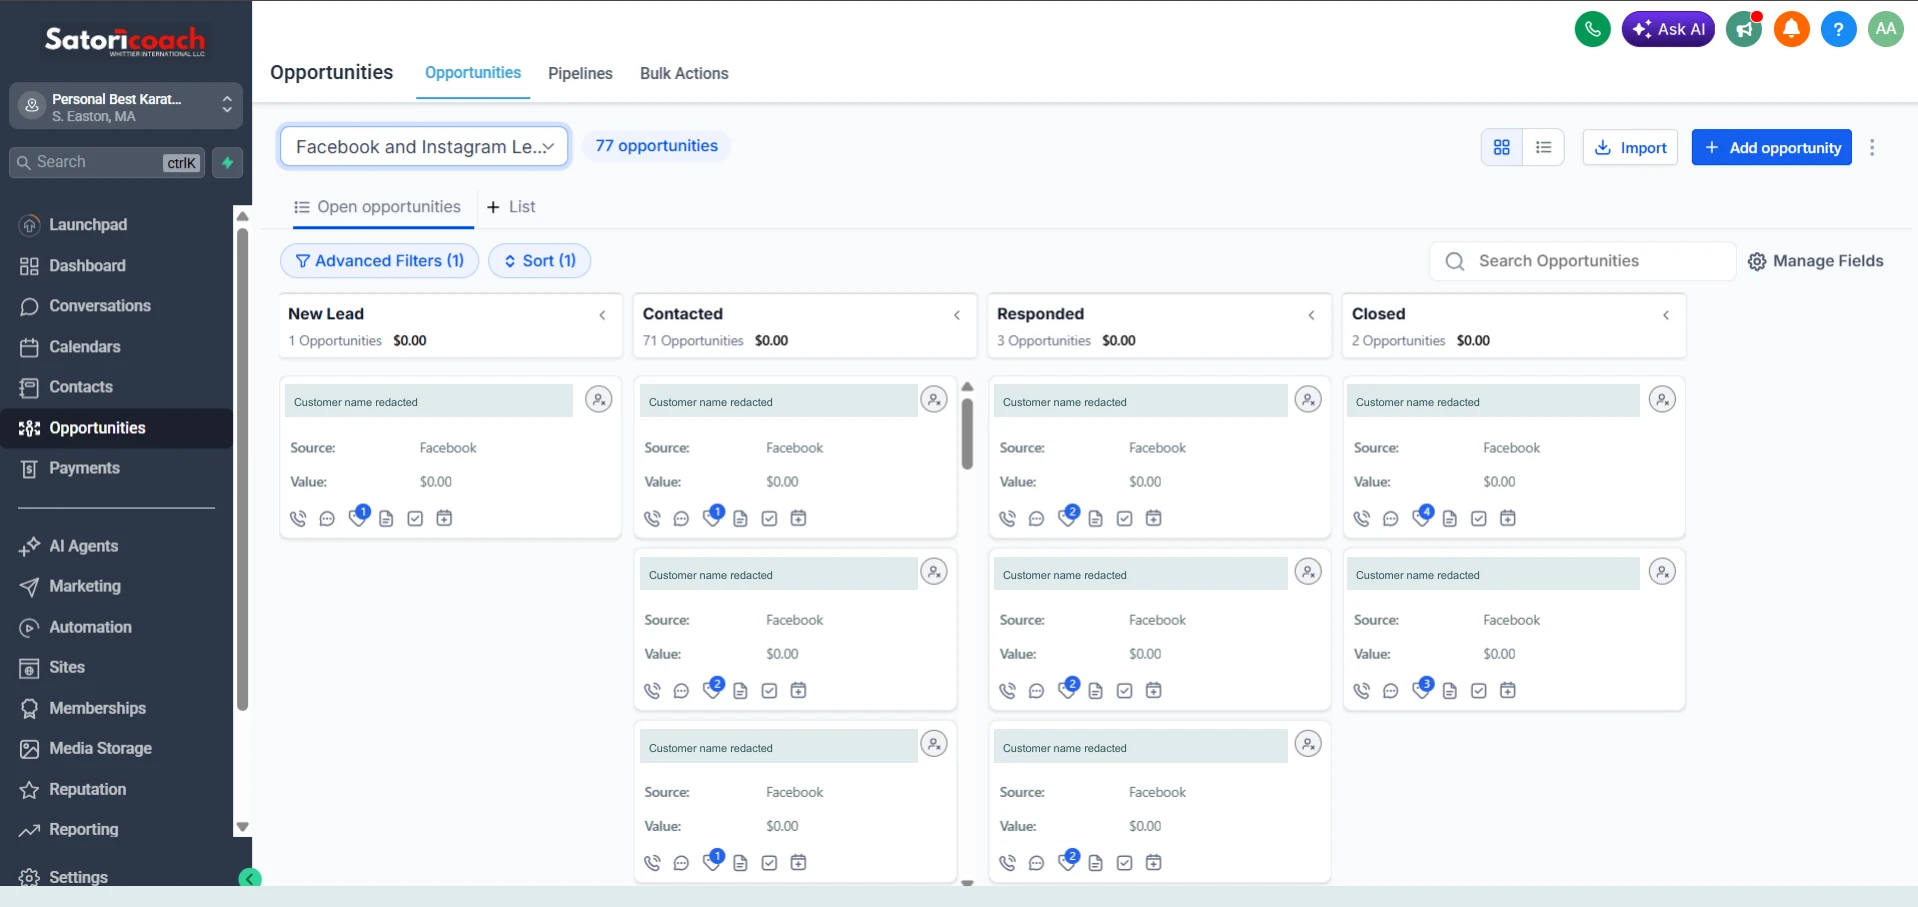Switch to board grid view

tap(1501, 147)
